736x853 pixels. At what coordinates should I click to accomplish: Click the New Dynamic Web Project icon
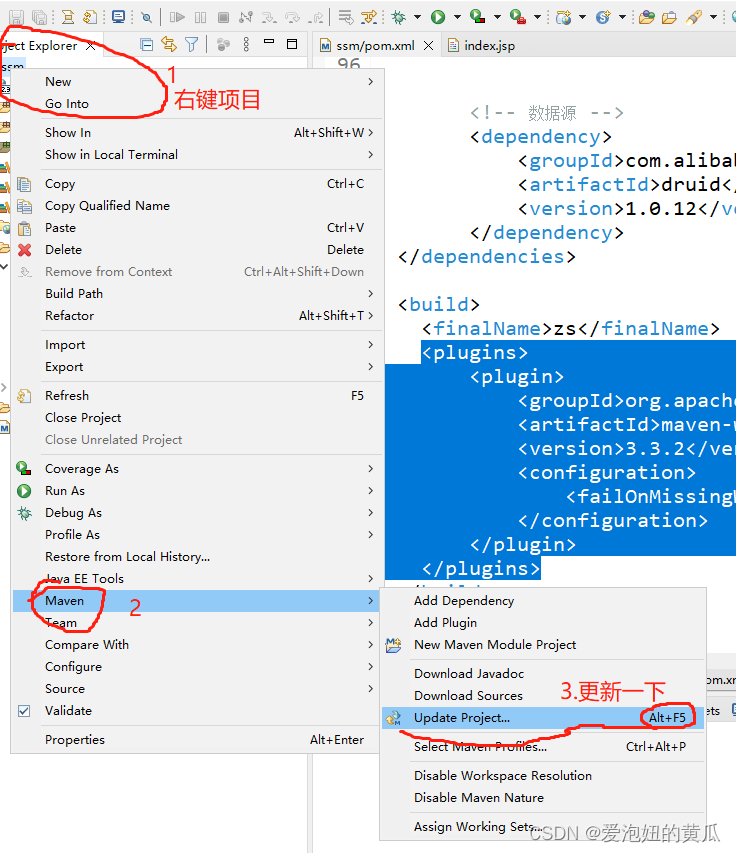click(x=564, y=17)
